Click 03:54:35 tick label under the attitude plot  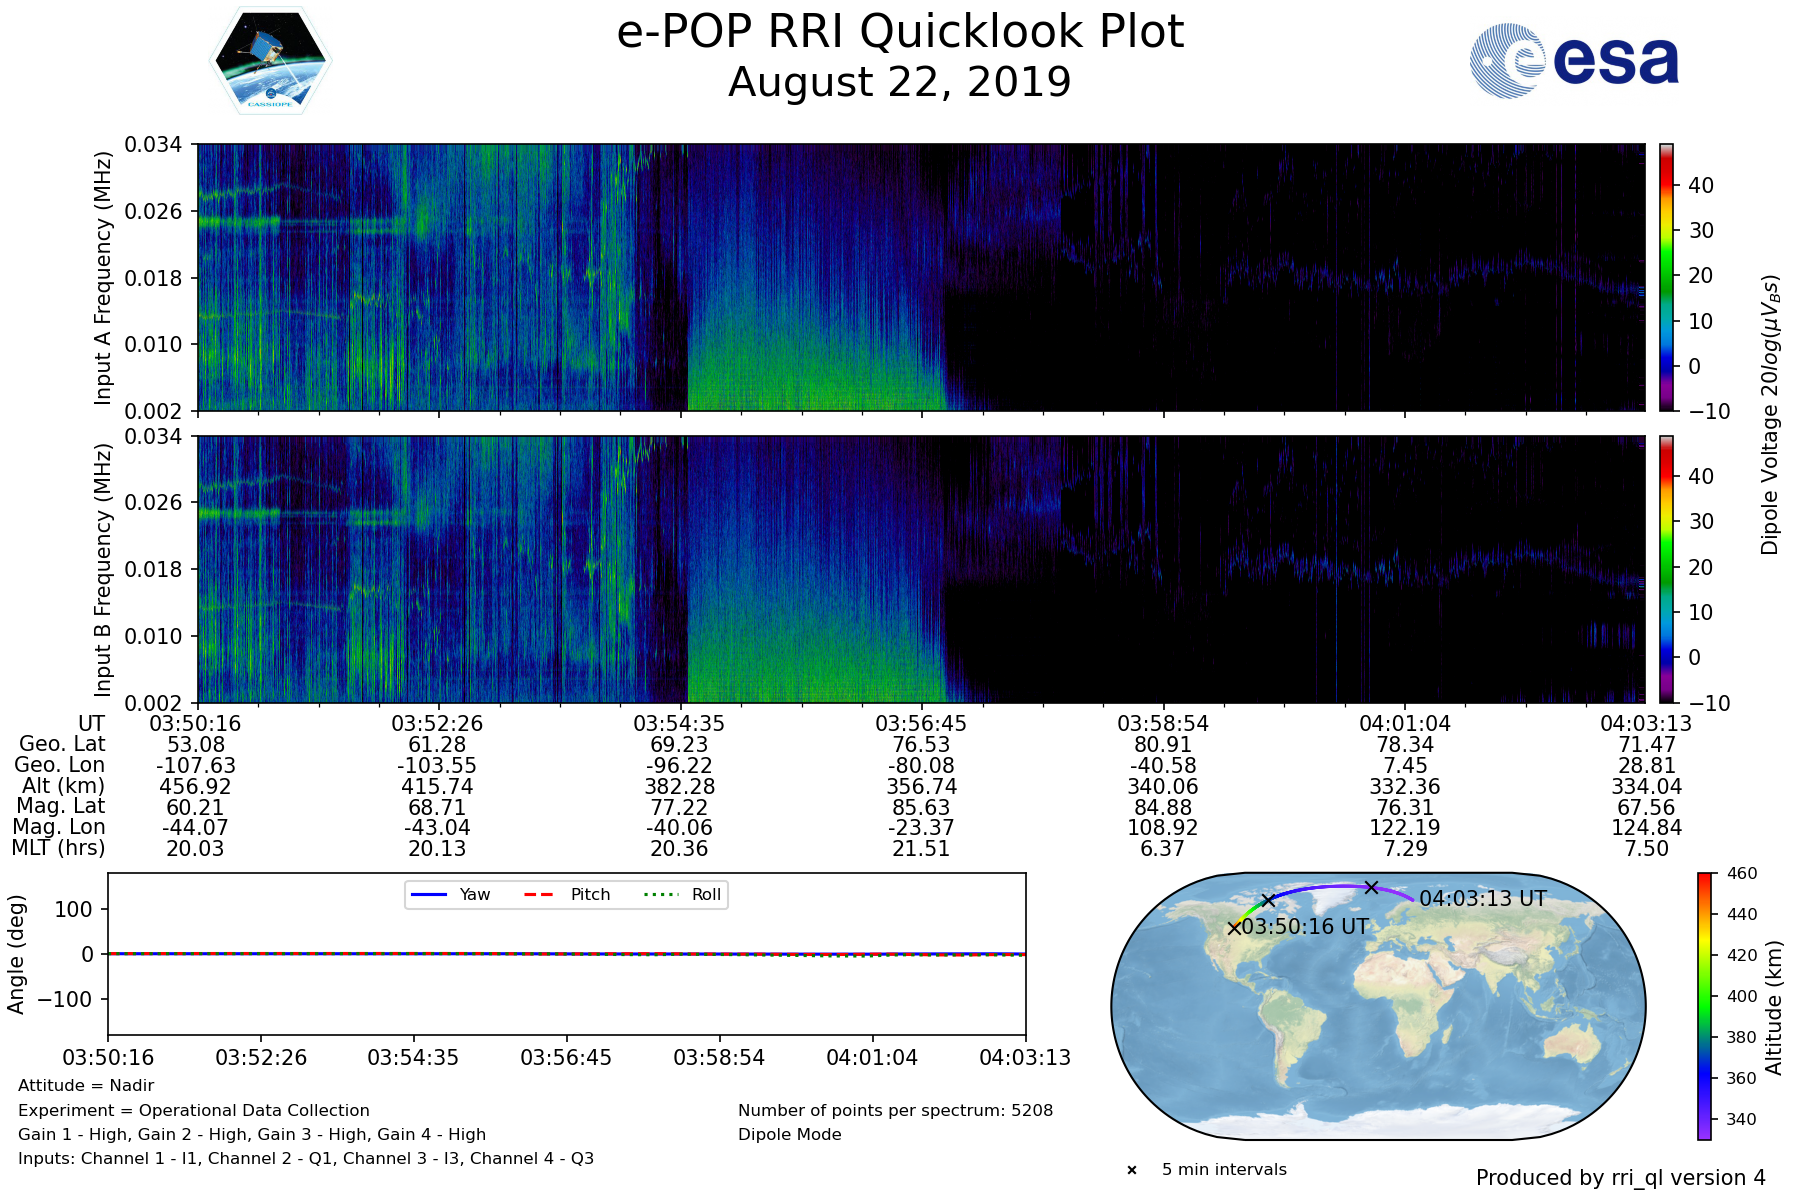pos(413,1058)
